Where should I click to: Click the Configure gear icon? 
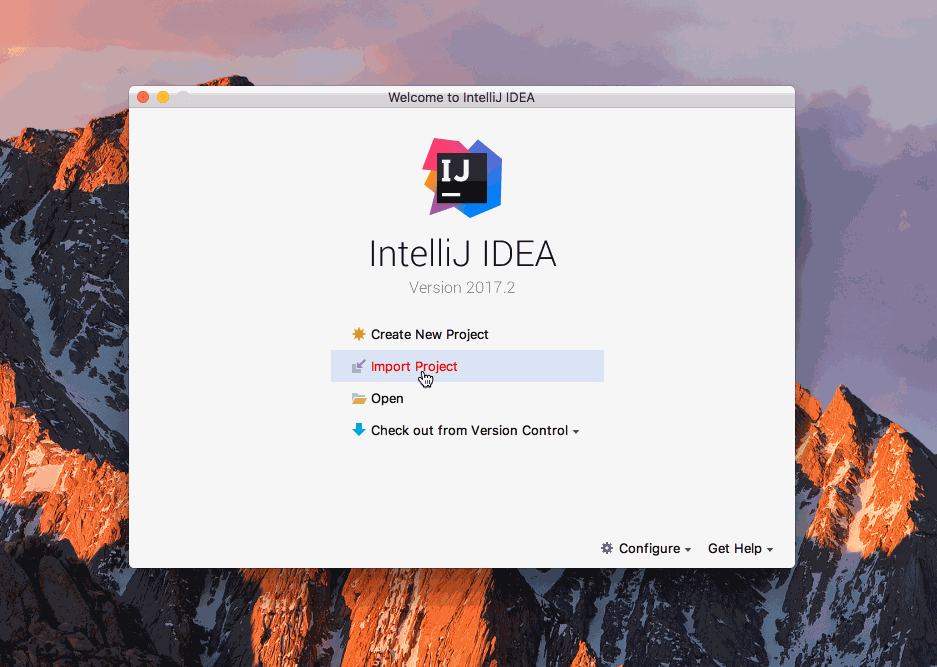607,548
